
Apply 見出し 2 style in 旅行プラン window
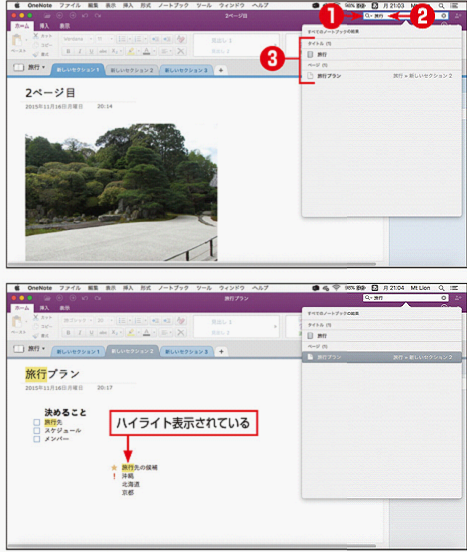[x=220, y=333]
